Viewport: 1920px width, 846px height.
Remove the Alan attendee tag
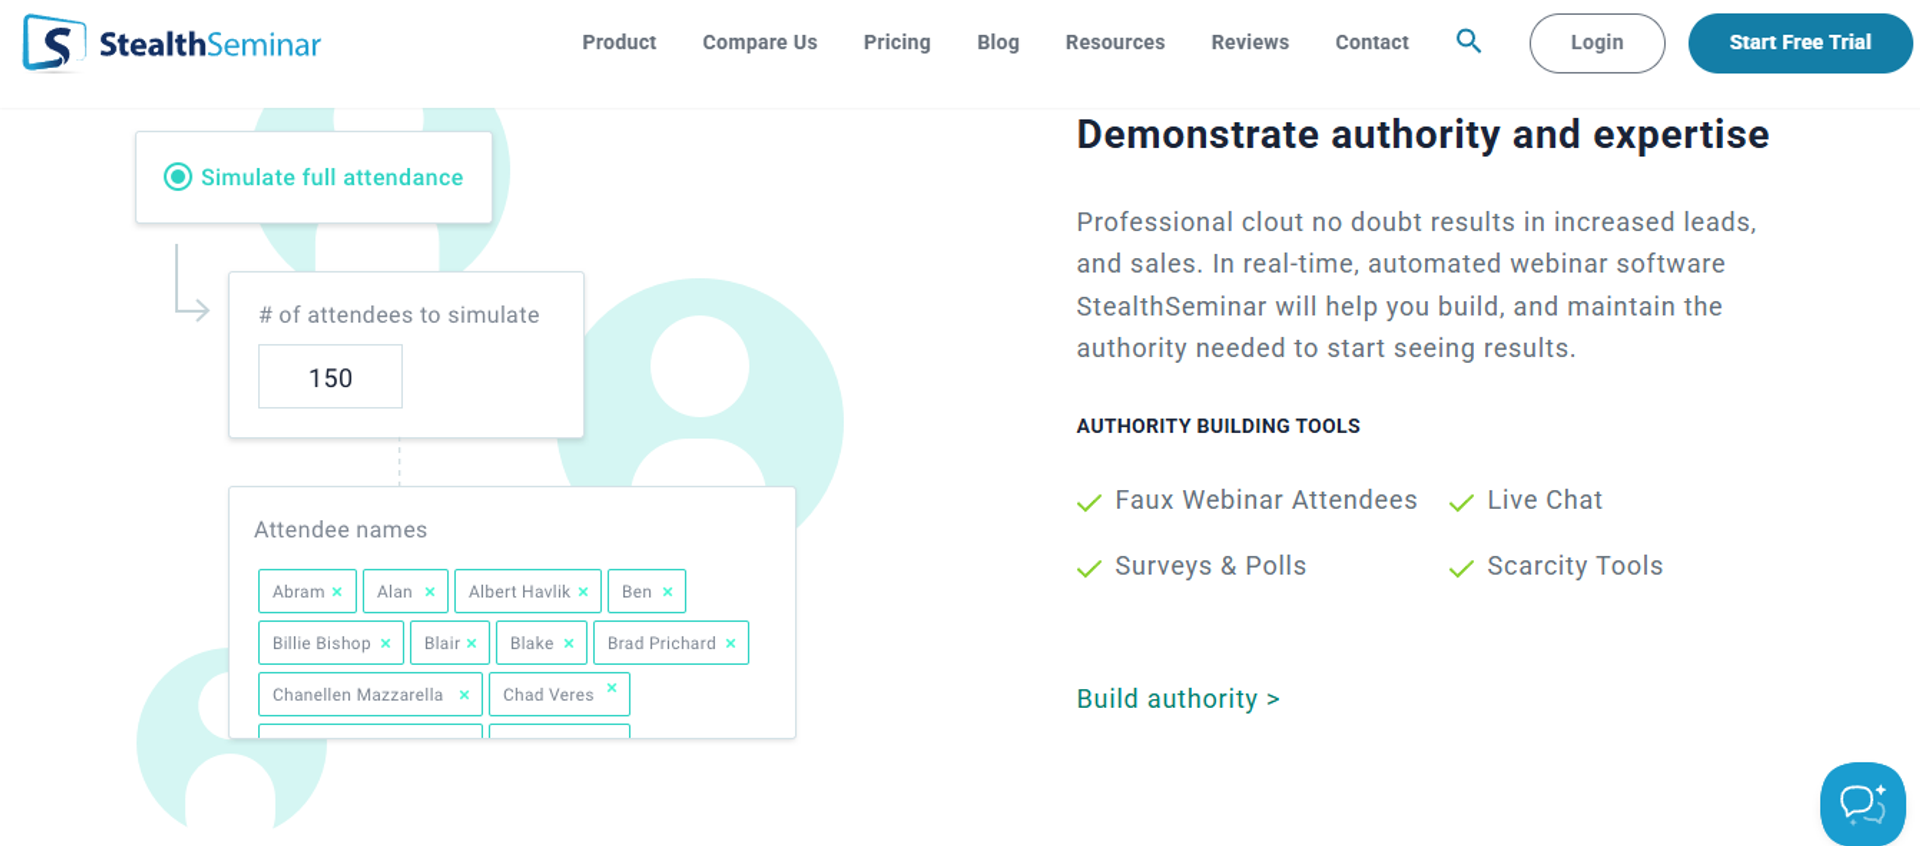click(430, 592)
